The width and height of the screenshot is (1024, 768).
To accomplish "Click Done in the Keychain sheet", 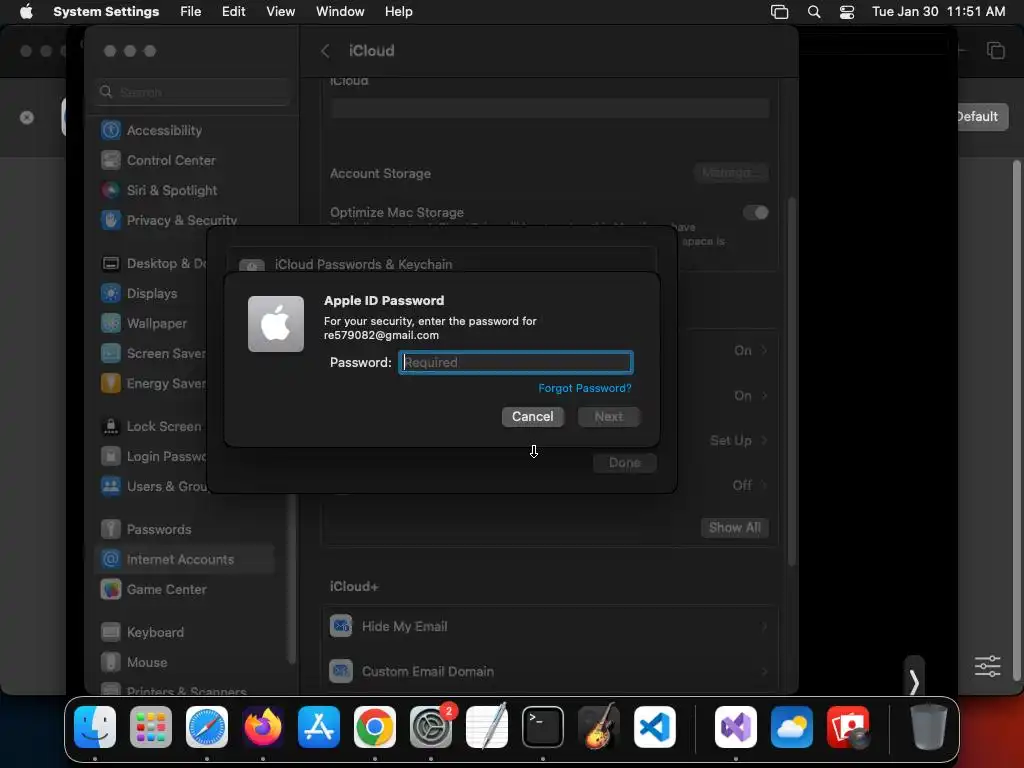I will 625,463.
